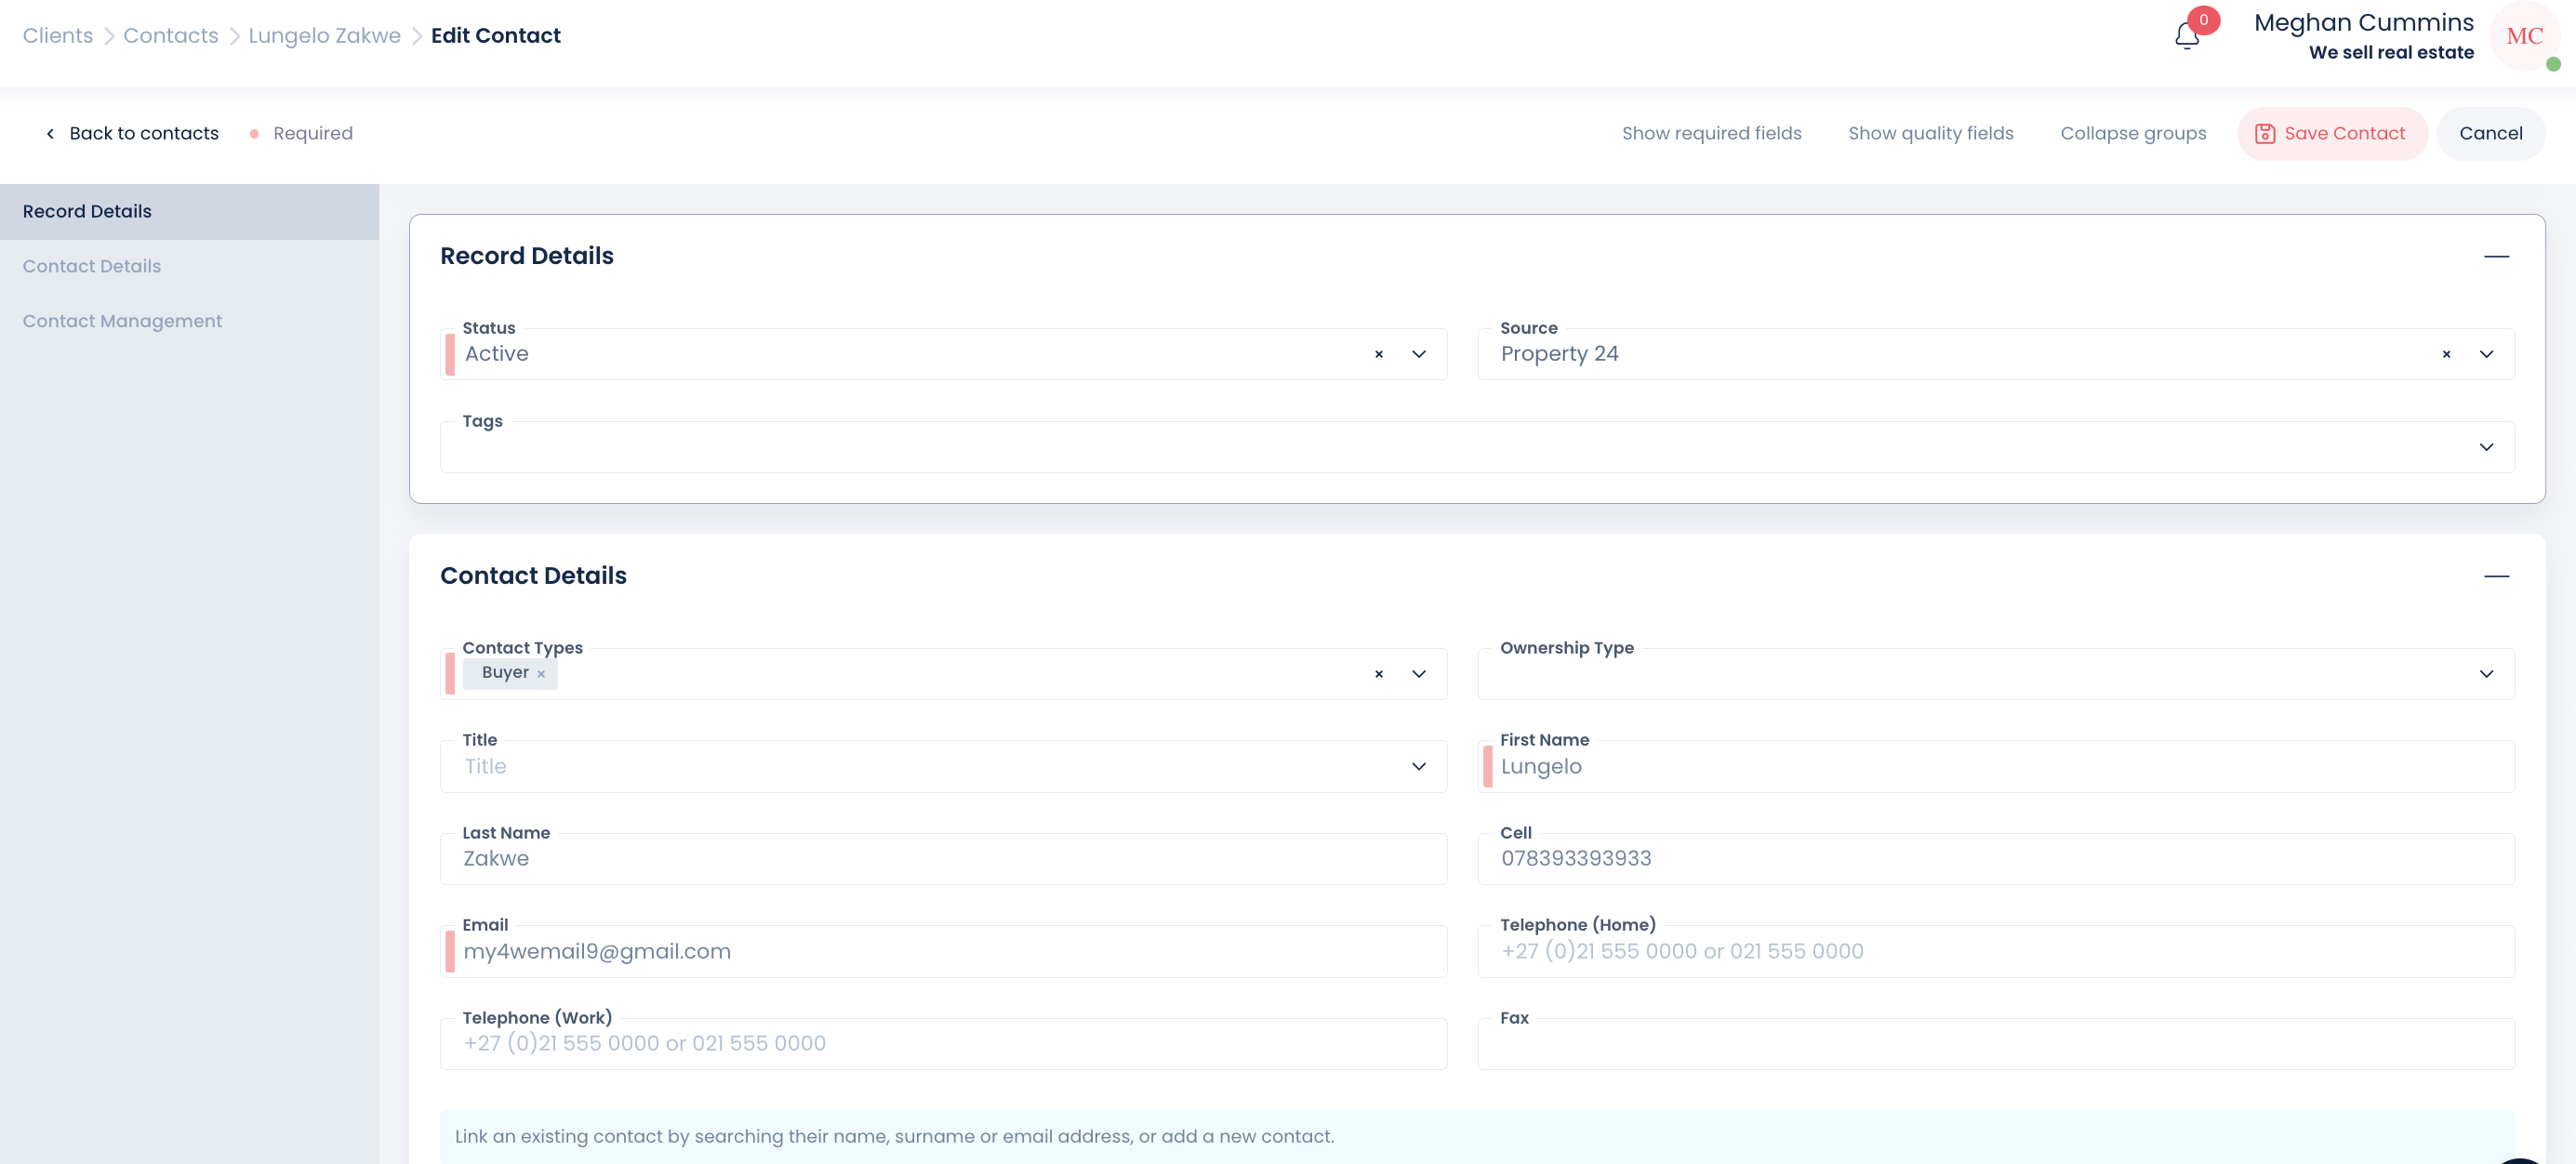
Task: Go to Clients breadcrumb
Action: (58, 36)
